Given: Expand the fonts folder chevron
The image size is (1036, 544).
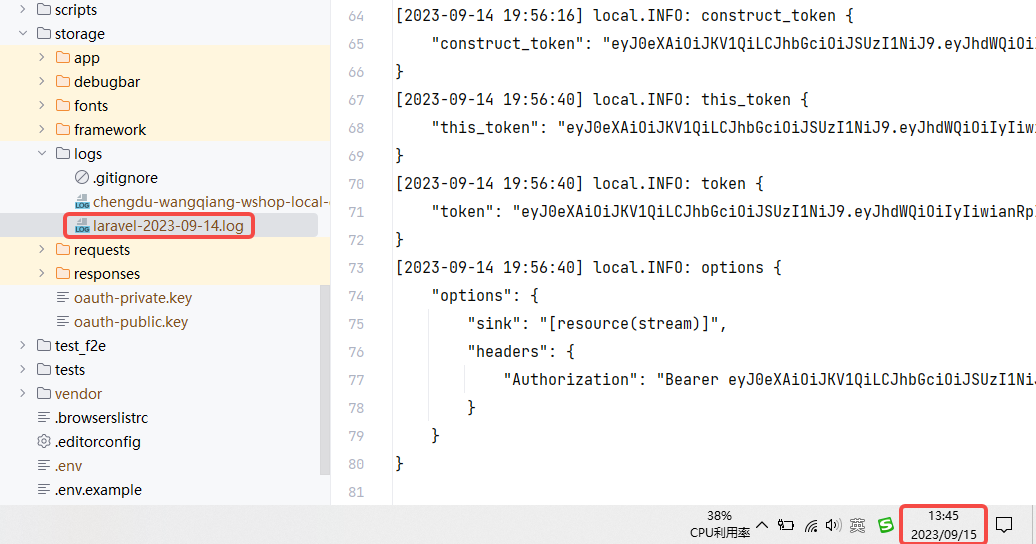Looking at the screenshot, I should 42,105.
